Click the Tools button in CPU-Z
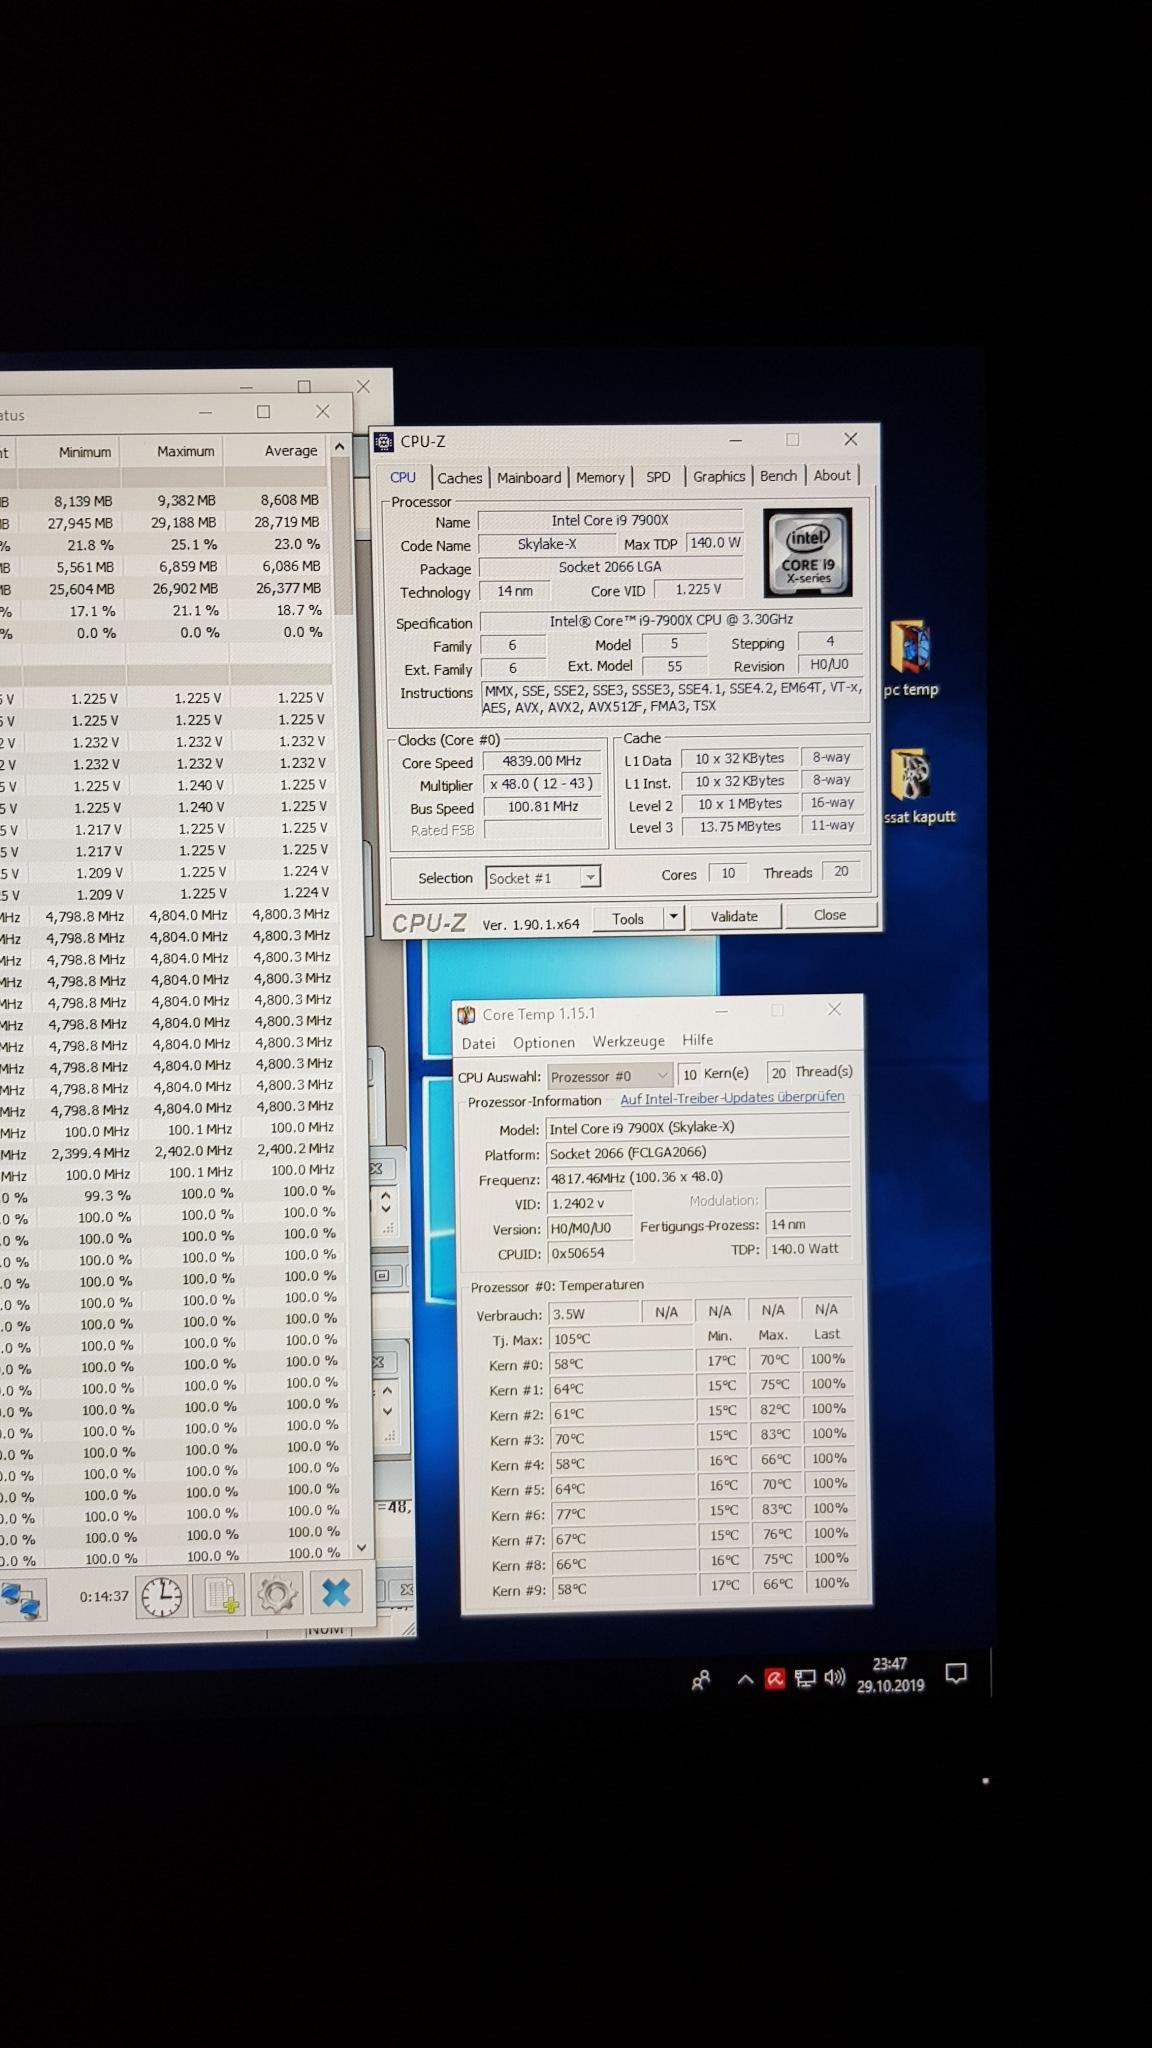 [x=628, y=919]
